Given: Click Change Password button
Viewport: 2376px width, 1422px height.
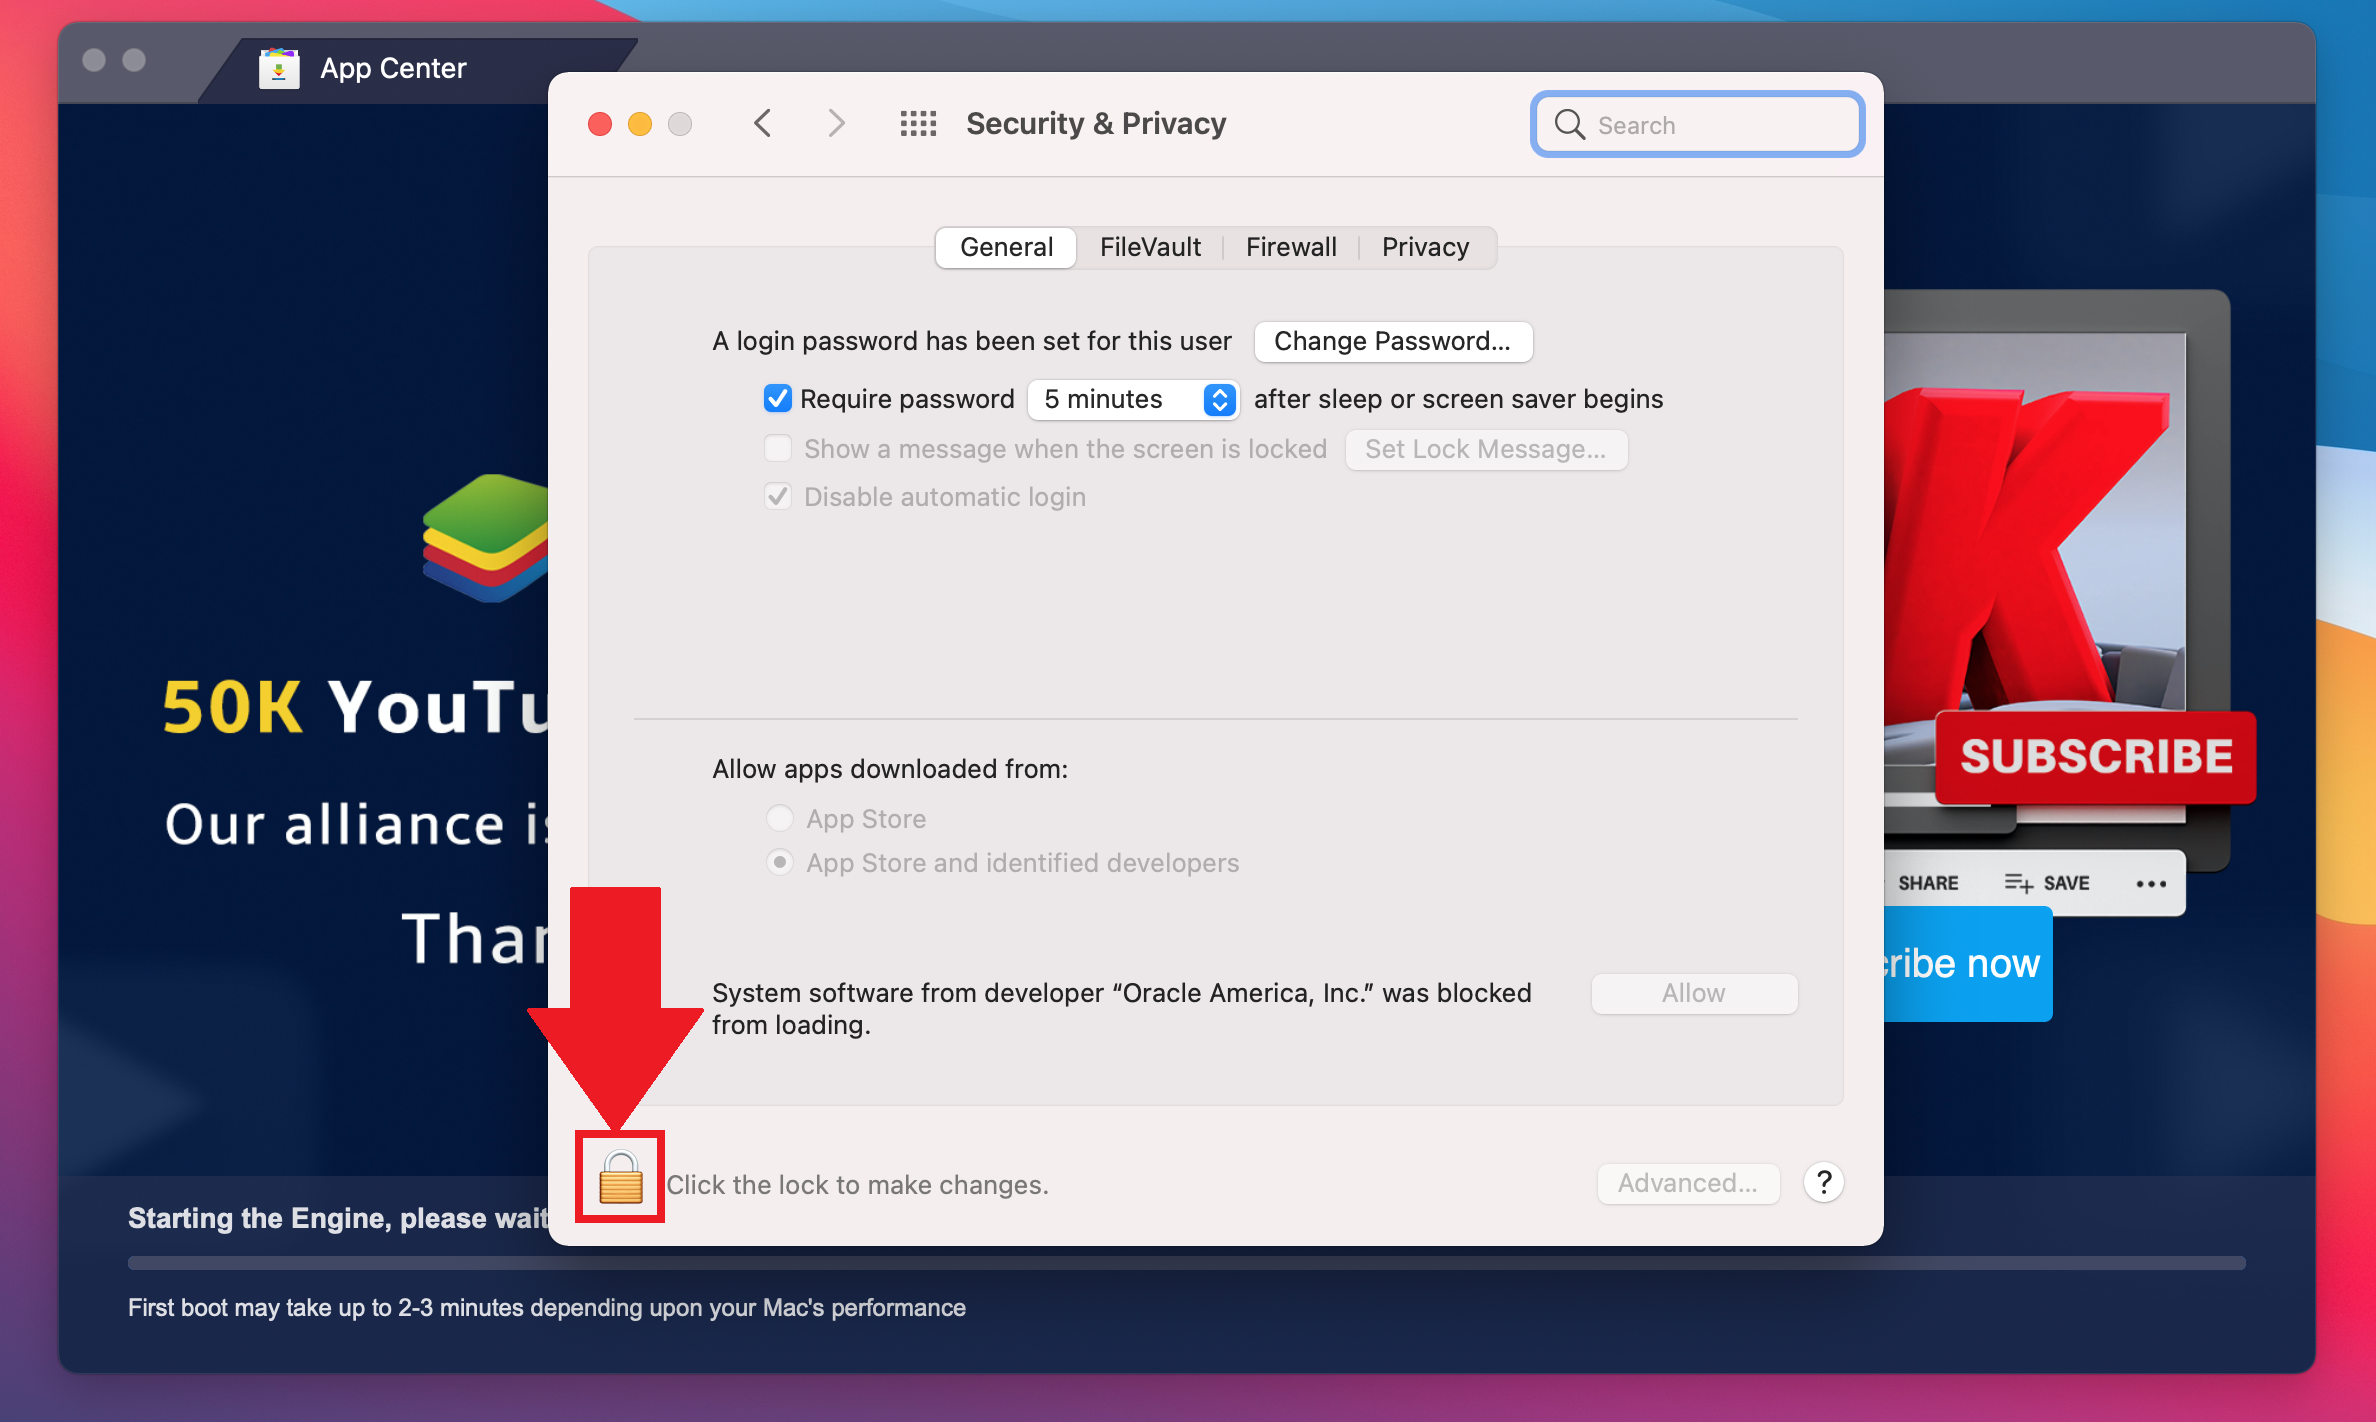Looking at the screenshot, I should tap(1391, 340).
